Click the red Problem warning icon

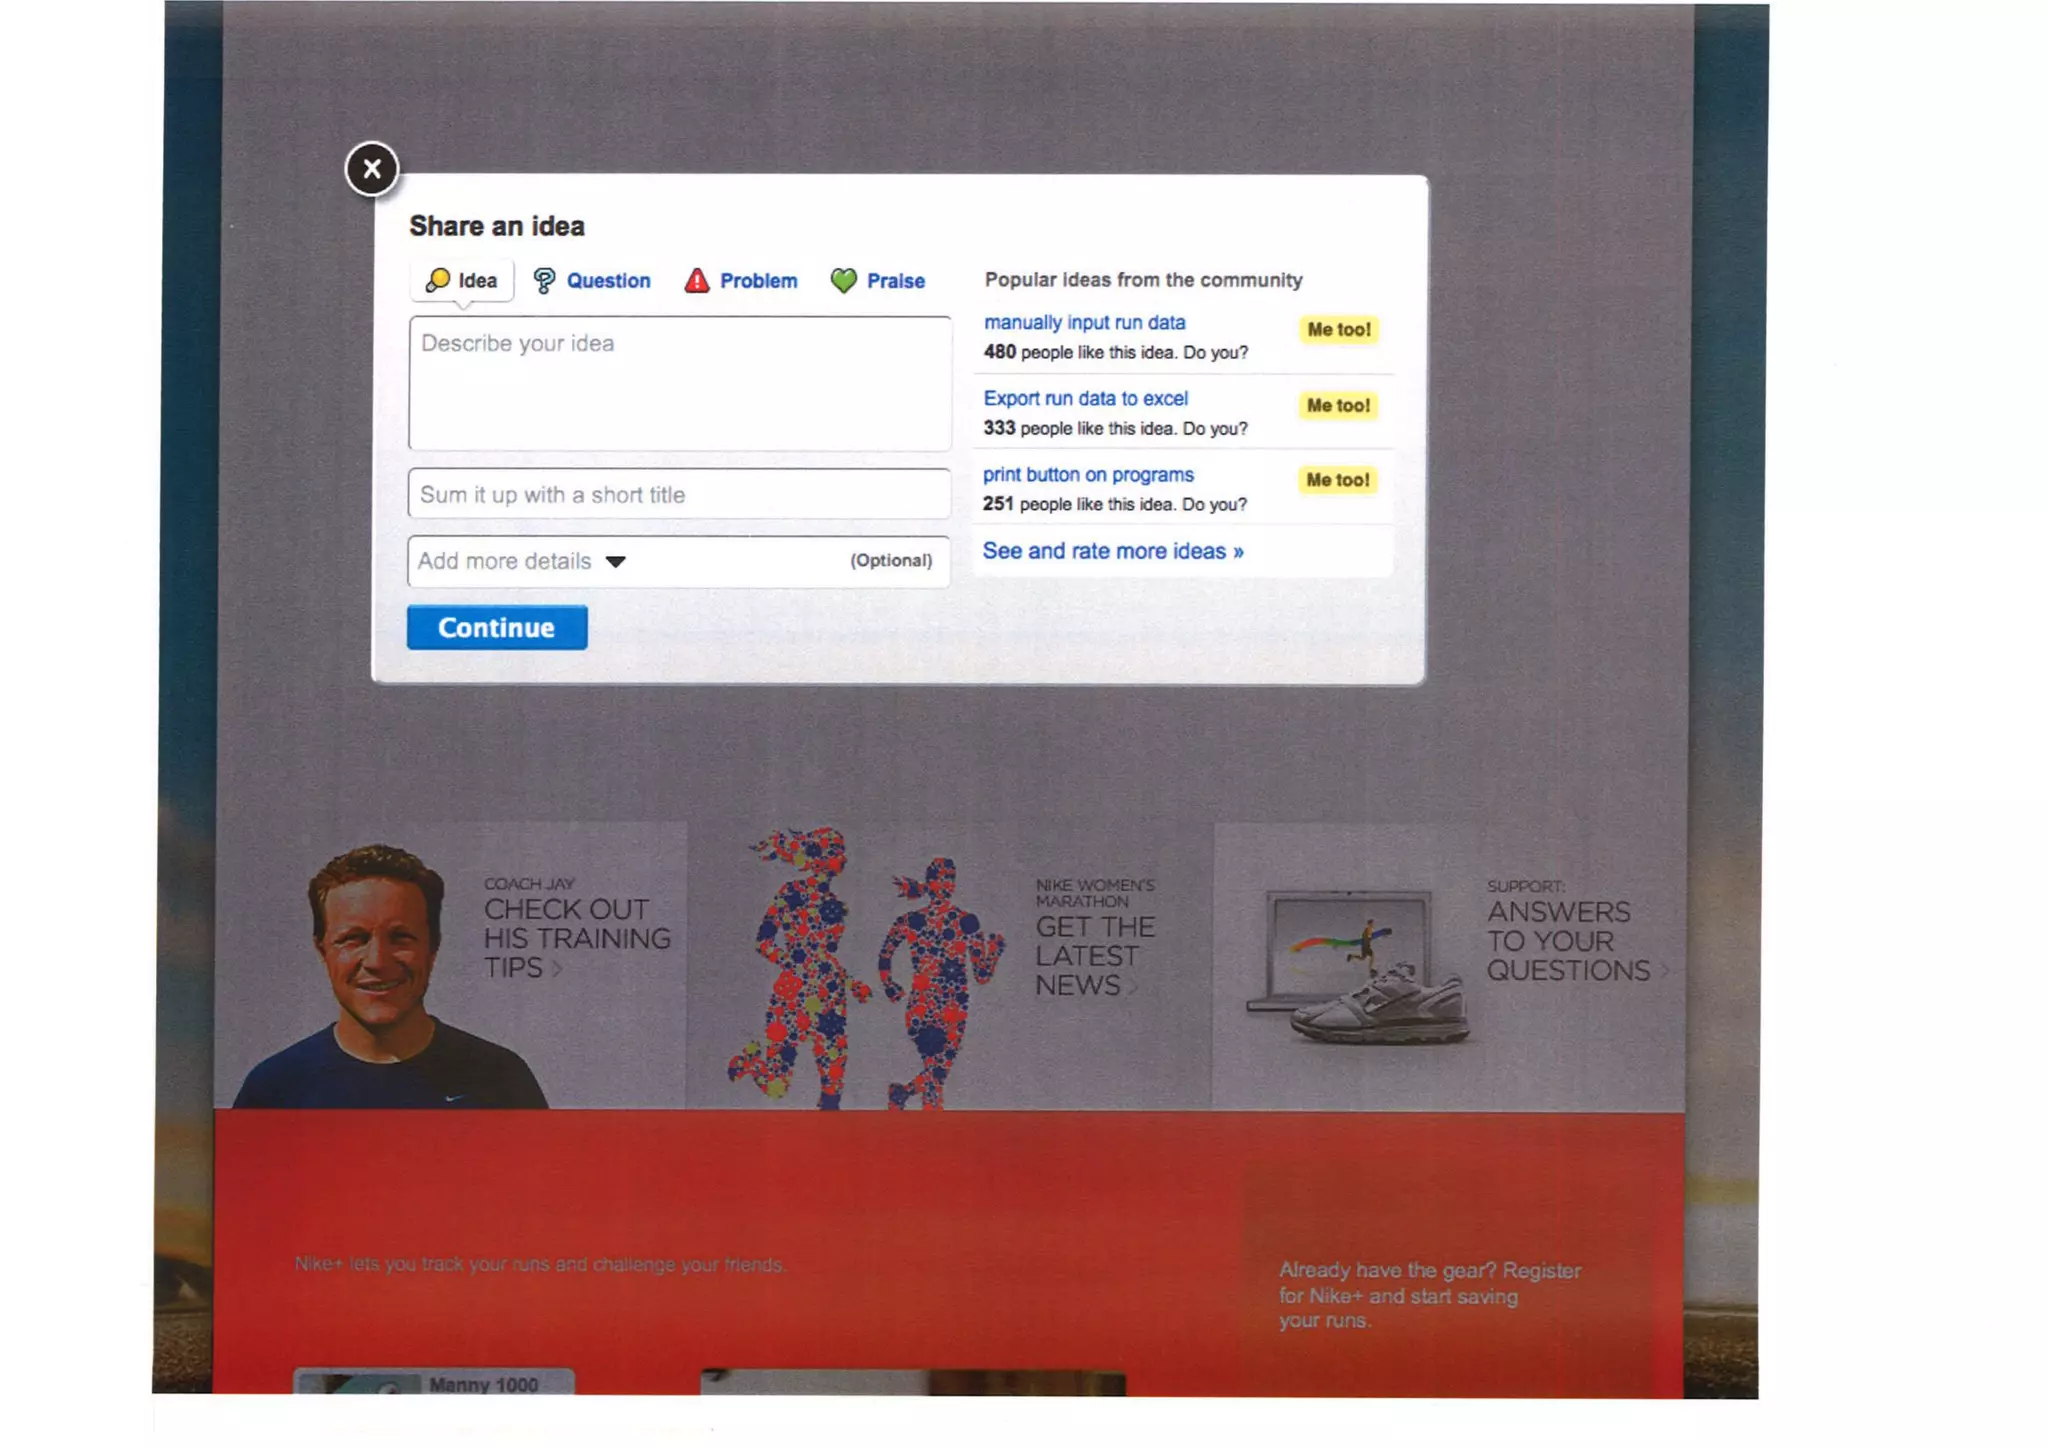pos(696,281)
